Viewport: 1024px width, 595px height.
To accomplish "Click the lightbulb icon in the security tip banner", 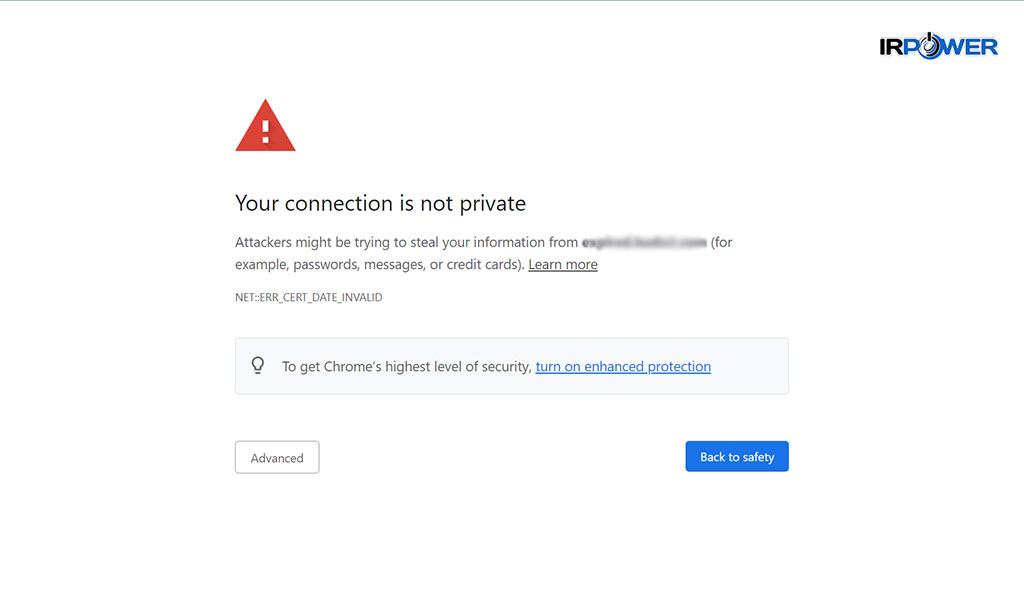I will click(258, 365).
